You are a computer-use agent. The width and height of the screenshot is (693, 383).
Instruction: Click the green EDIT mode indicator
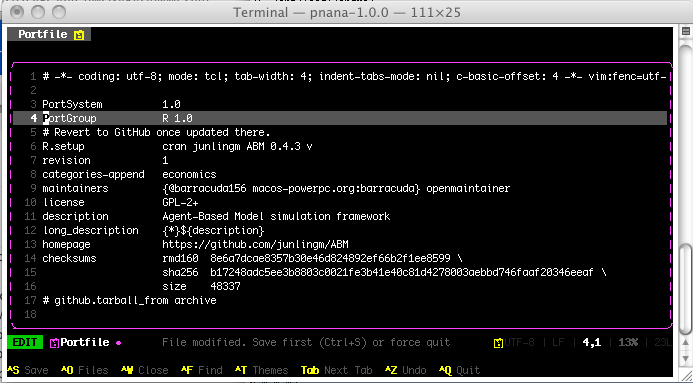[x=25, y=342]
